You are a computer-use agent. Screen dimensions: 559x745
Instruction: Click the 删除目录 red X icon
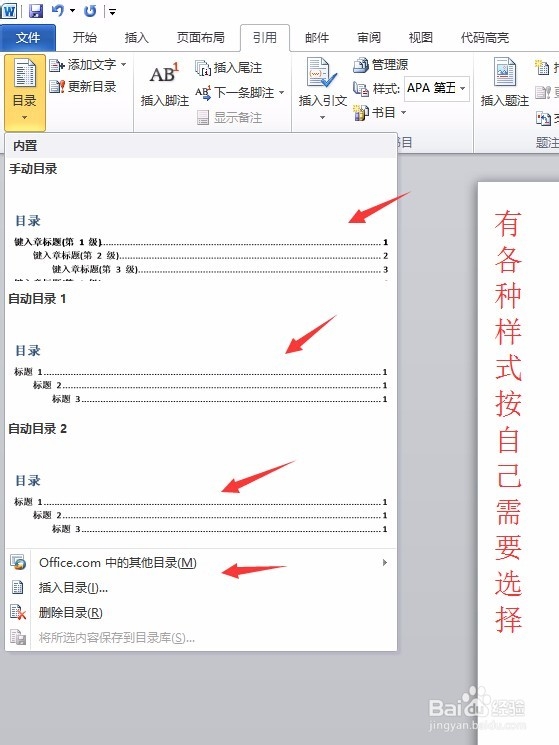coord(18,612)
